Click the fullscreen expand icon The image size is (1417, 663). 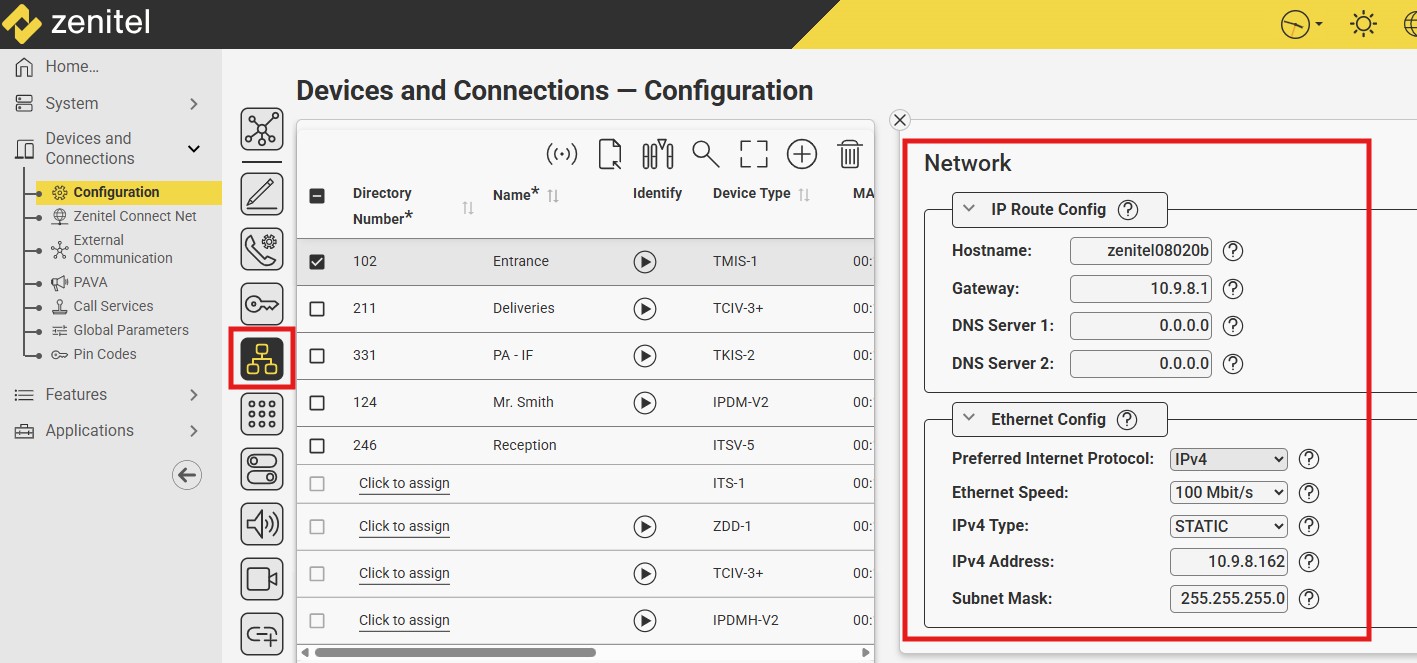[754, 154]
